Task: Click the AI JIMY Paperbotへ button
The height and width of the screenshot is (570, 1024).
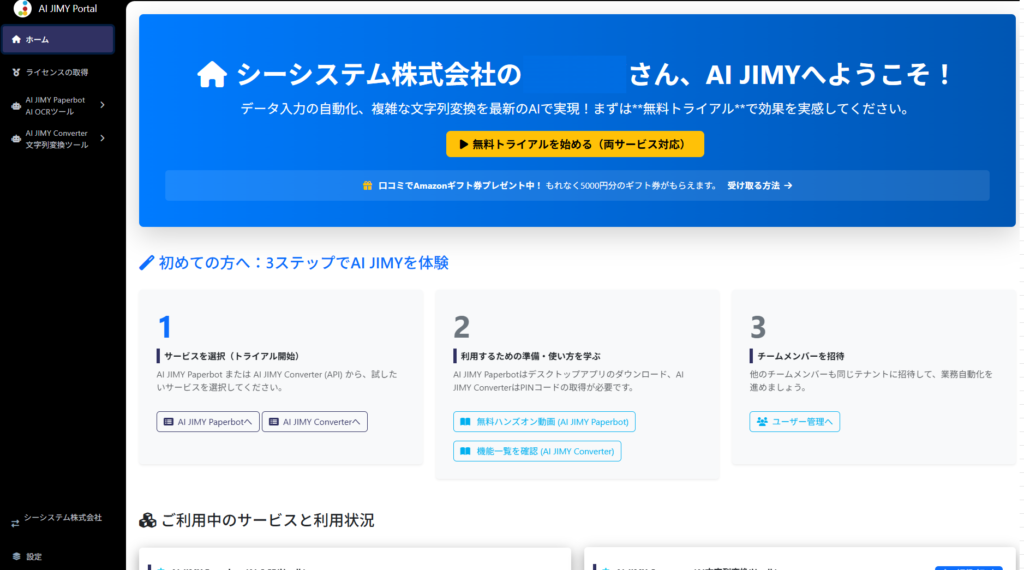Action: (x=208, y=422)
